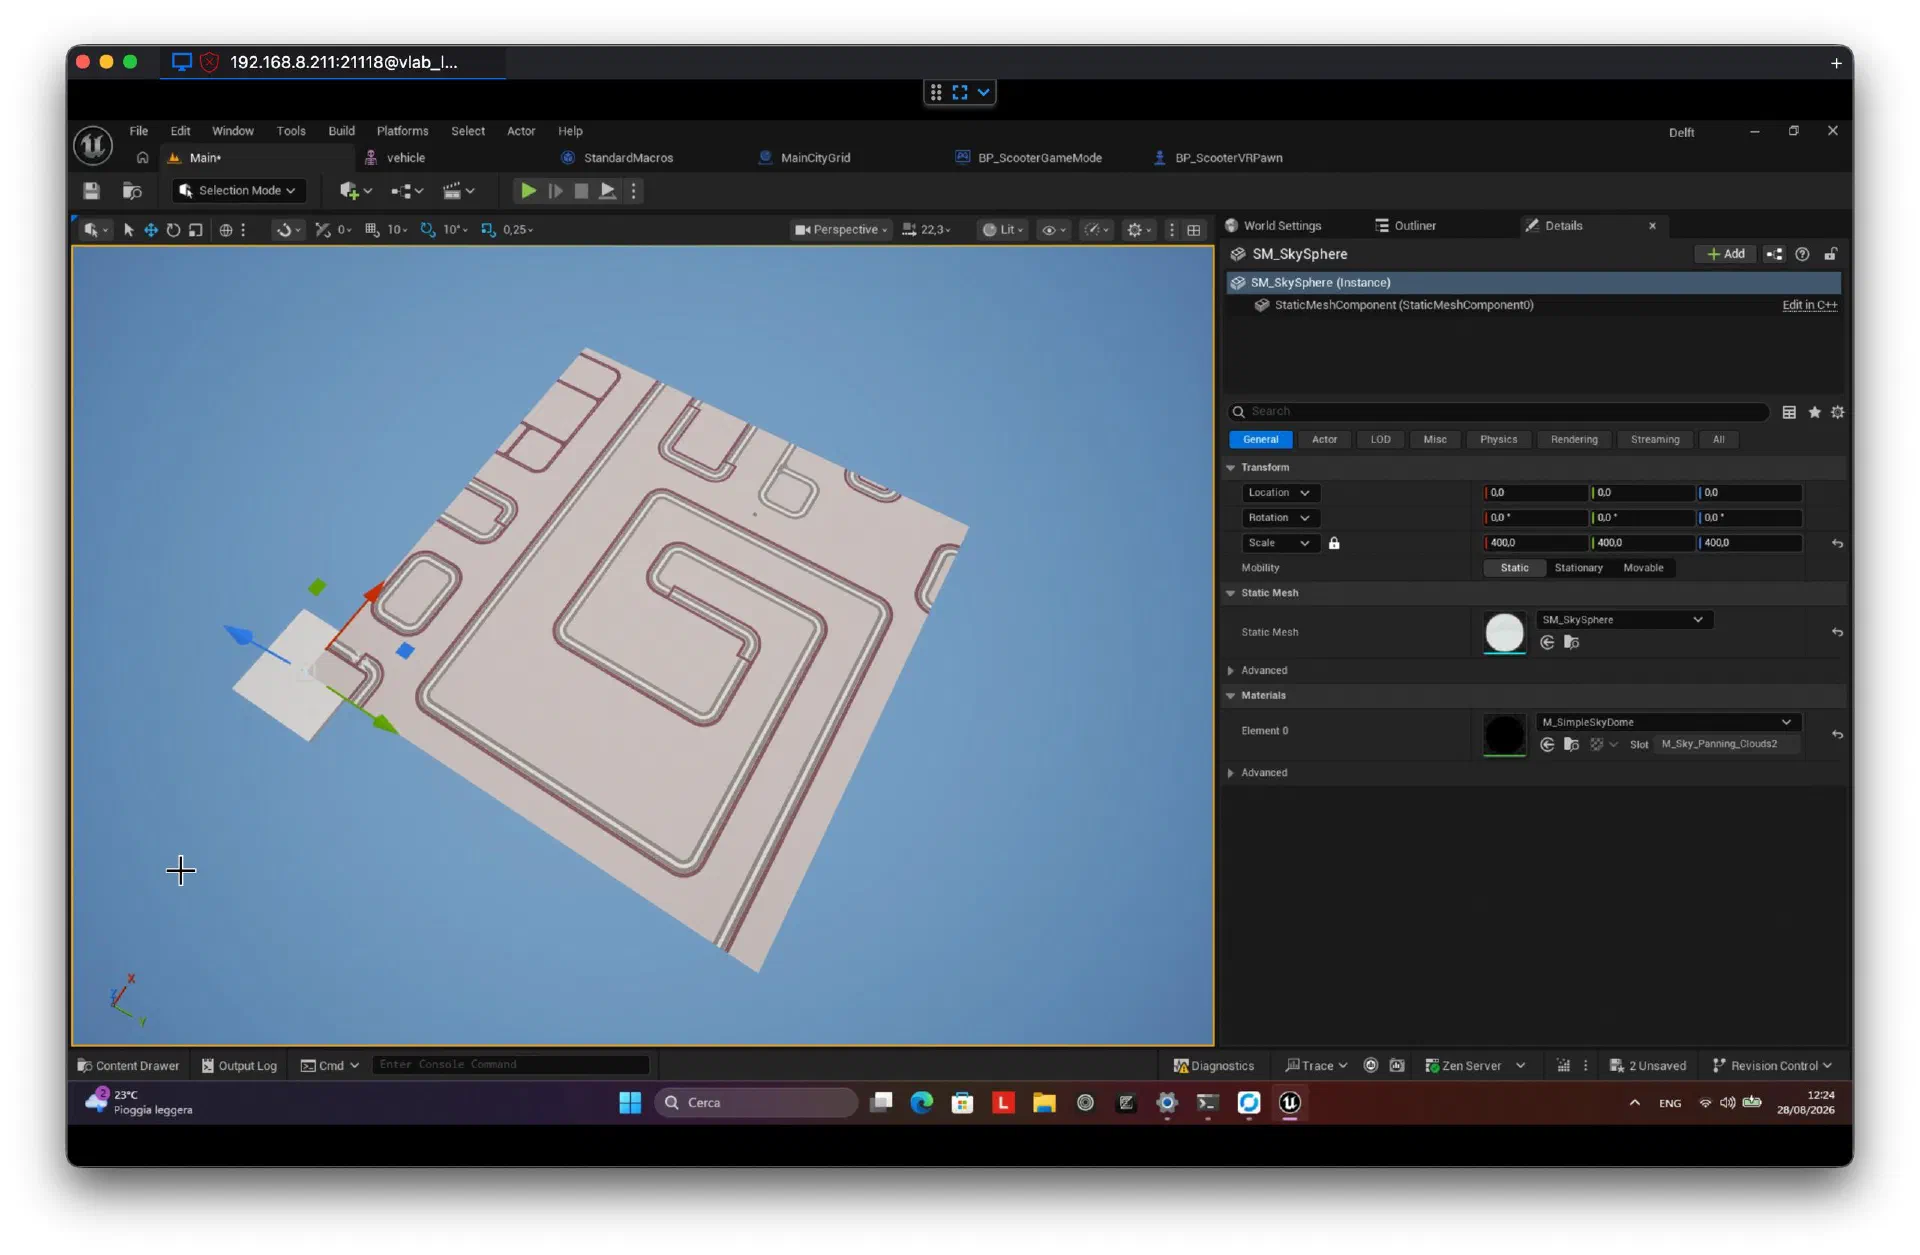
Task: Click the viewport layouts grid icon
Action: [x=1193, y=229]
